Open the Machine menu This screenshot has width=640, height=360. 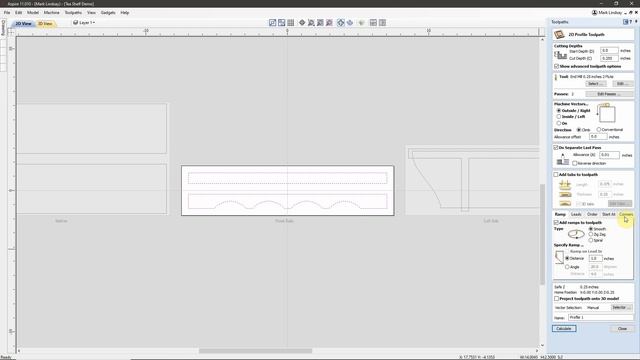point(52,13)
